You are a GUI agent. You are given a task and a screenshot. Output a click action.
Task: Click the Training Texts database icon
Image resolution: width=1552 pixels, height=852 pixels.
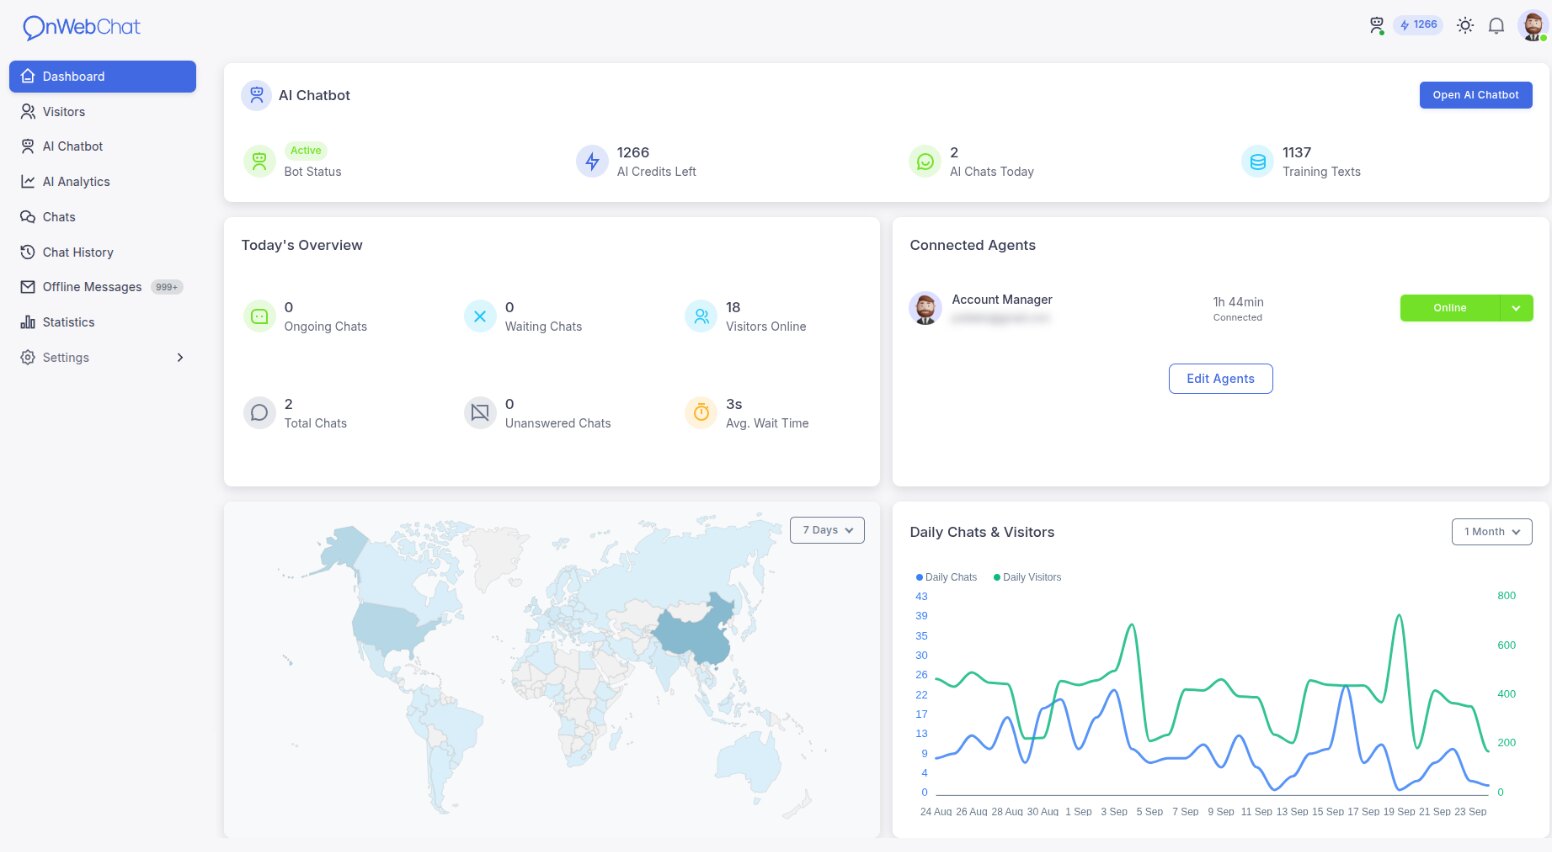point(1257,161)
